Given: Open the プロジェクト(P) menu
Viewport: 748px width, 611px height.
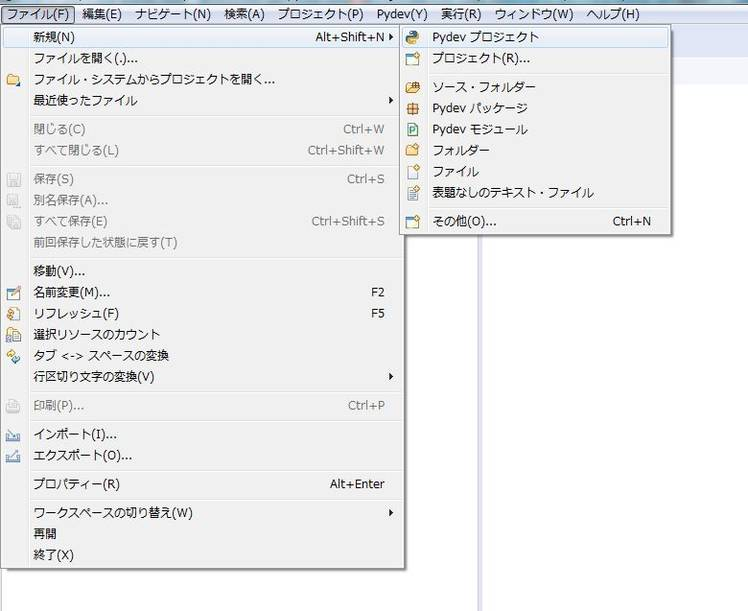Looking at the screenshot, I should pos(321,14).
